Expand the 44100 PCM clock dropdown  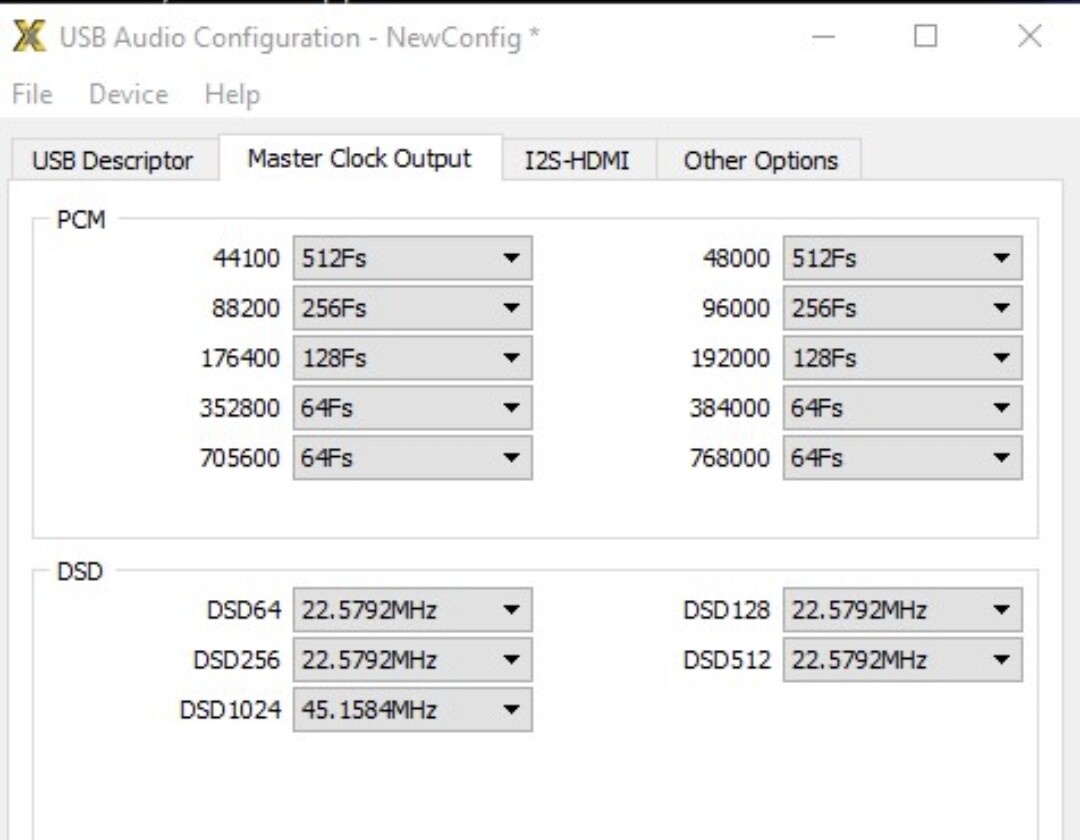coord(412,258)
